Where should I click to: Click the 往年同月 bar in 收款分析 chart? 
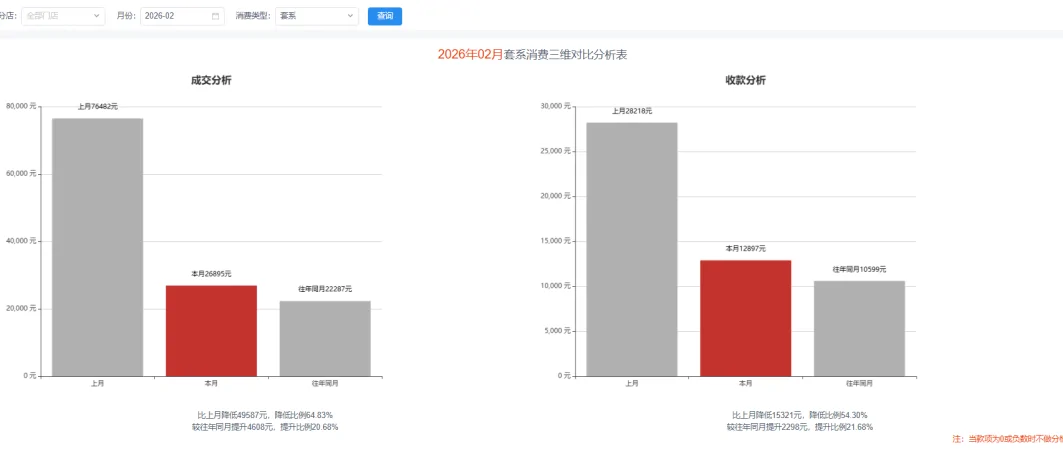(859, 328)
